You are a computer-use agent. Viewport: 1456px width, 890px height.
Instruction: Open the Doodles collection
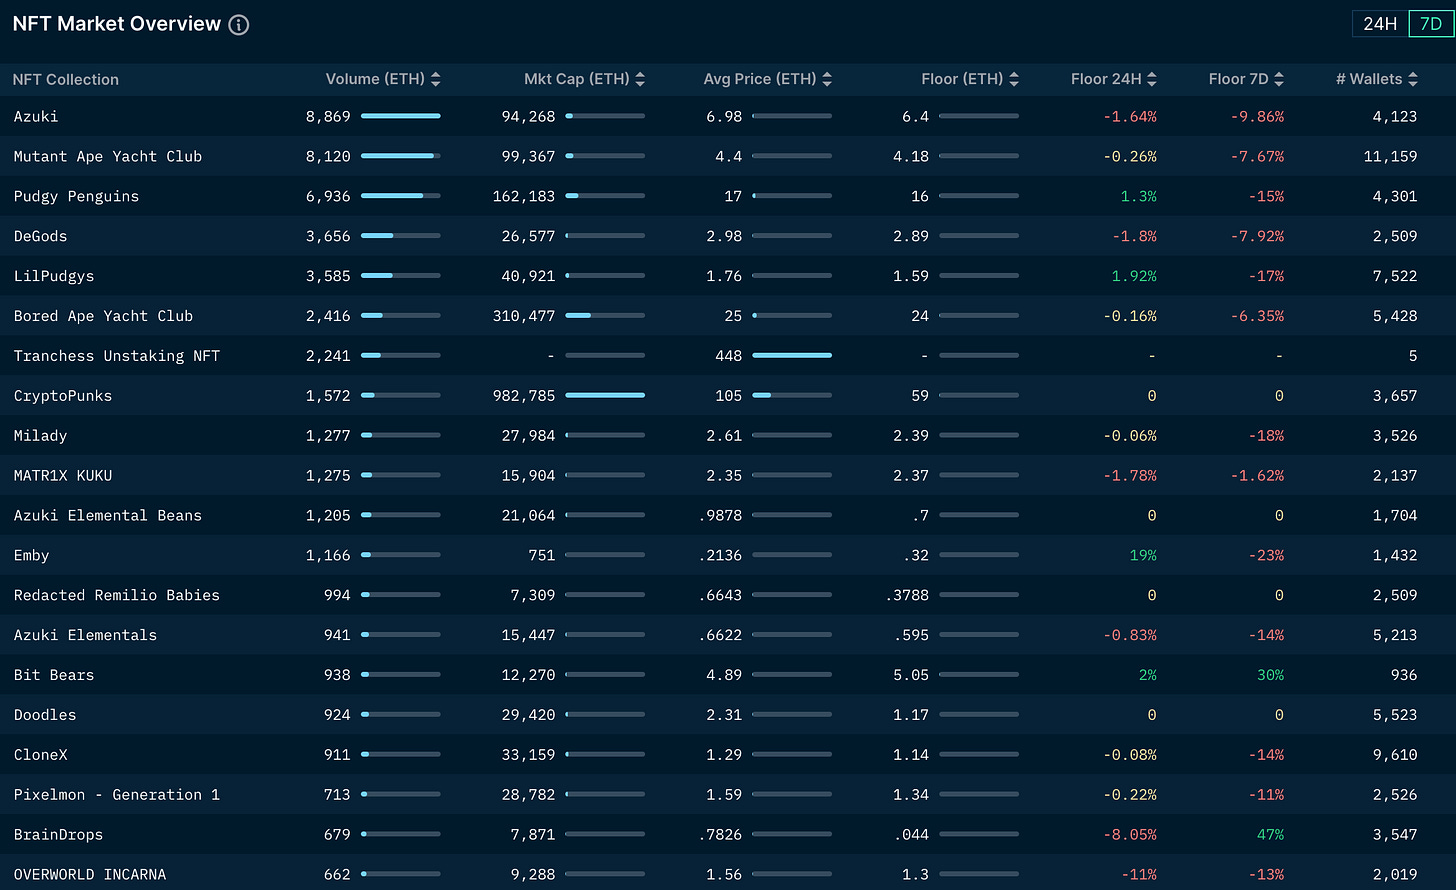point(45,715)
